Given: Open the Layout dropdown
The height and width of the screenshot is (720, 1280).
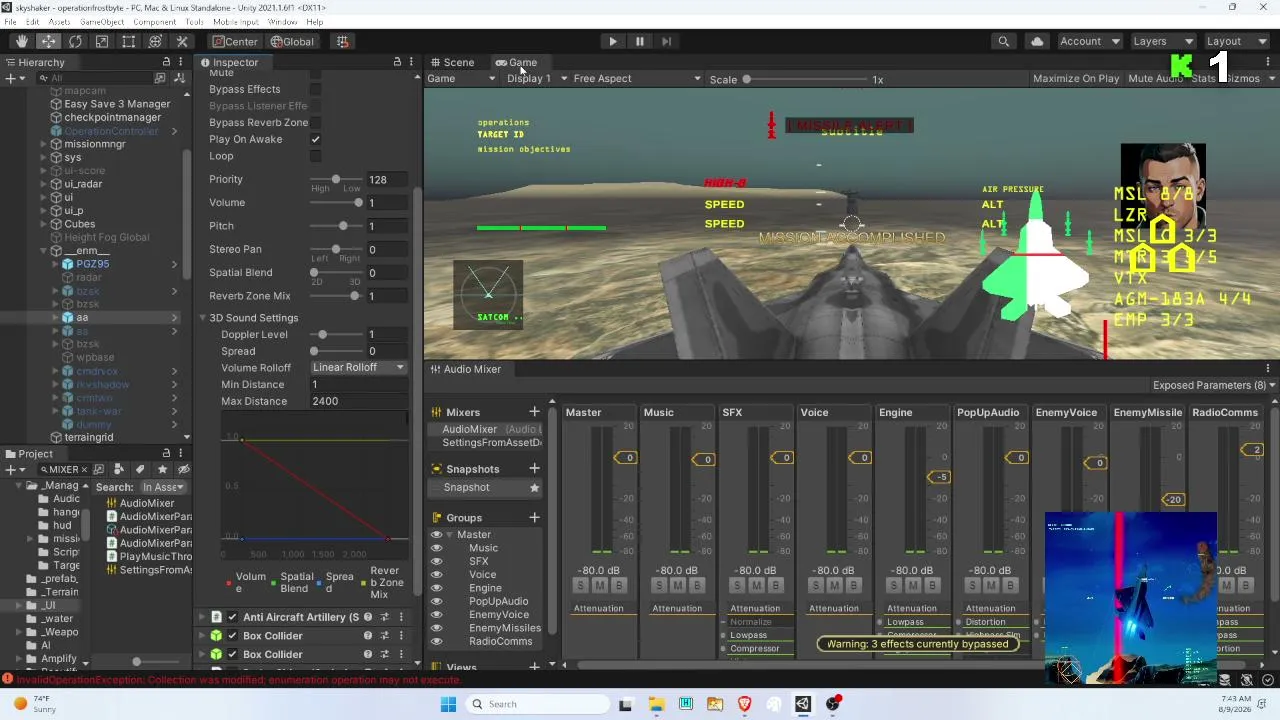Looking at the screenshot, I should pyautogui.click(x=1236, y=41).
